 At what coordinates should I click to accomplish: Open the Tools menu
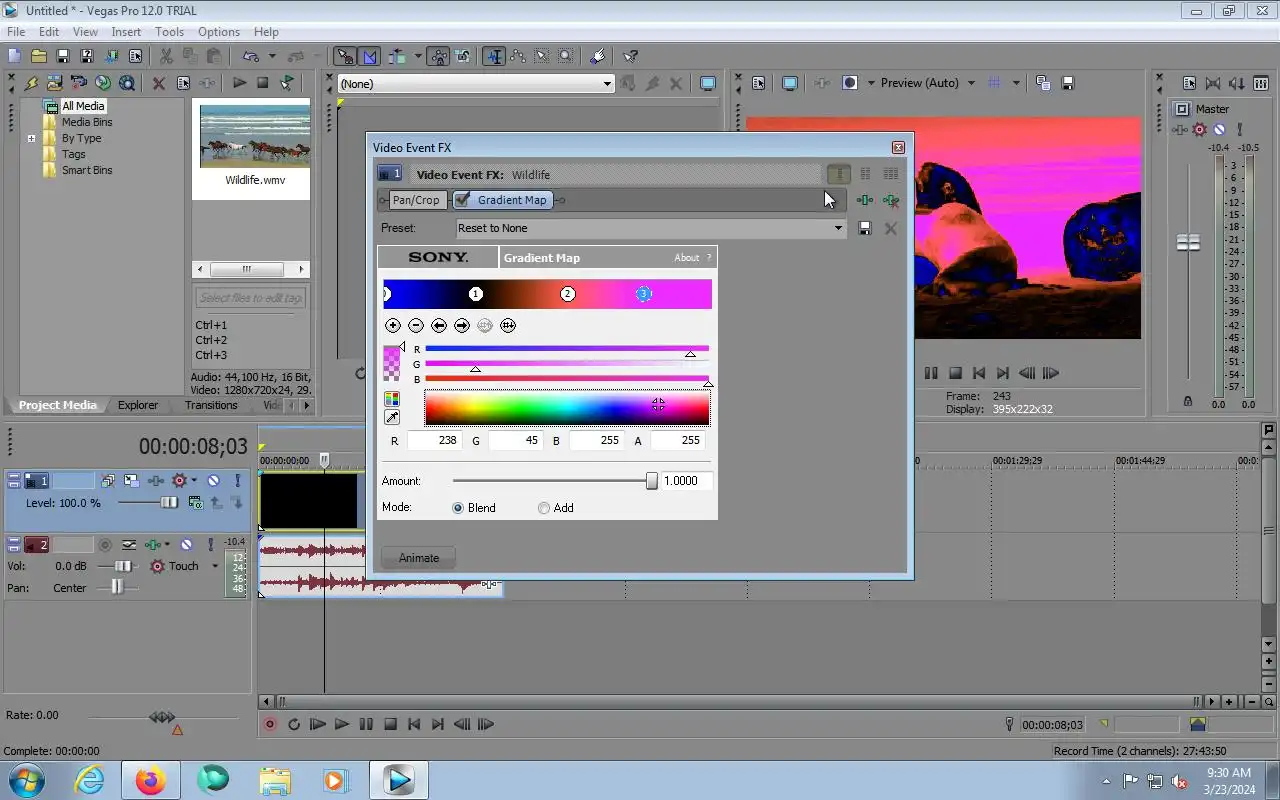coord(169,32)
